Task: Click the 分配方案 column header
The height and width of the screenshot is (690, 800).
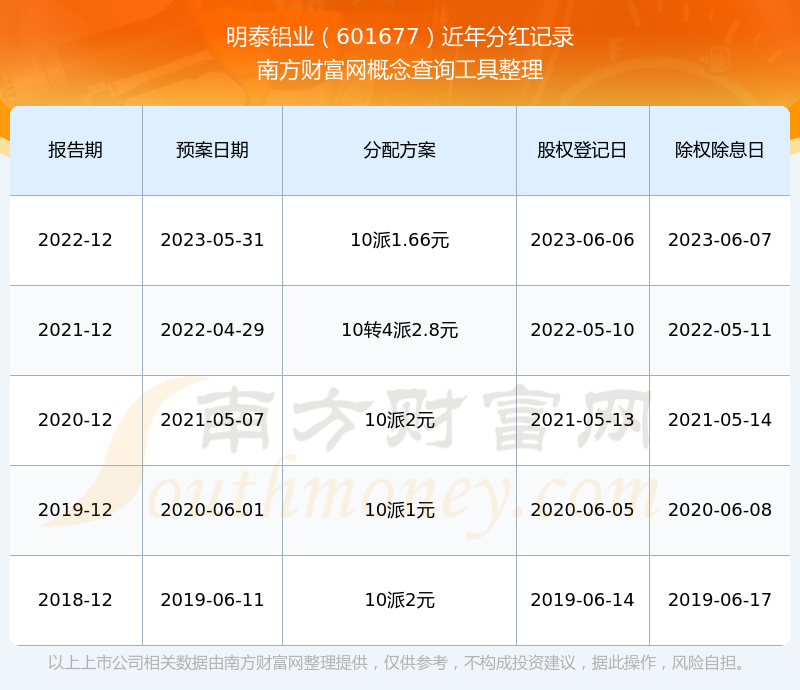Action: 399,150
